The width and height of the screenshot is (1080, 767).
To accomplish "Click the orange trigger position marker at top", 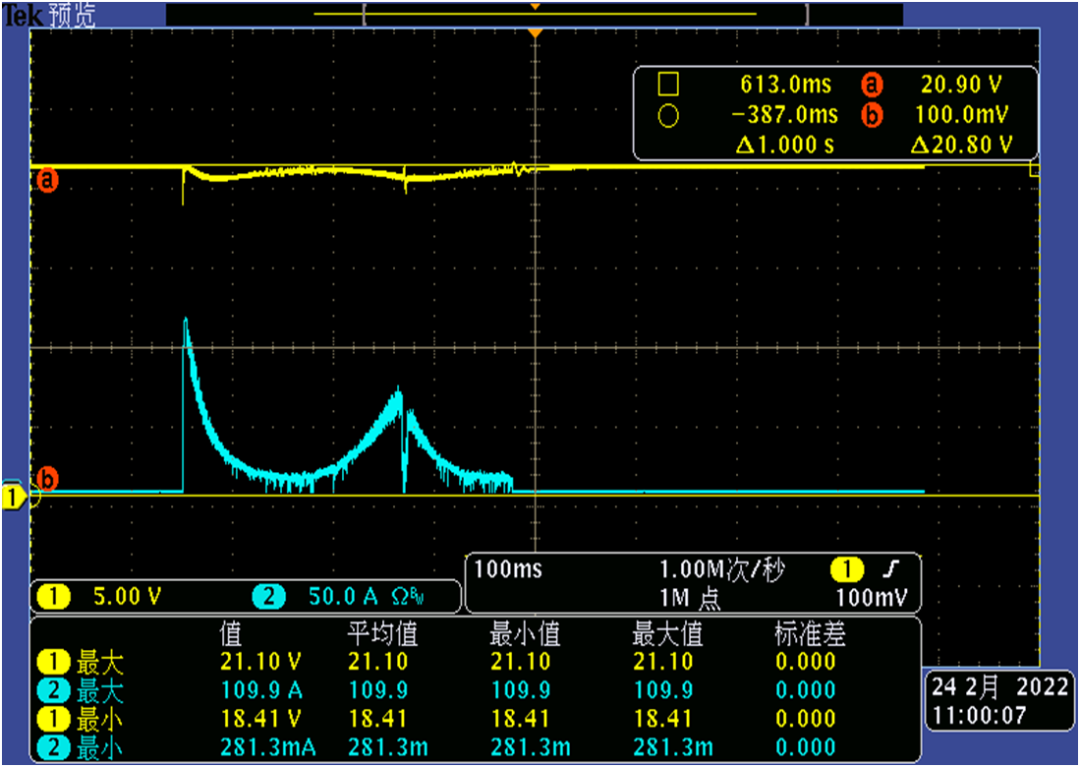I will pyautogui.click(x=536, y=35).
